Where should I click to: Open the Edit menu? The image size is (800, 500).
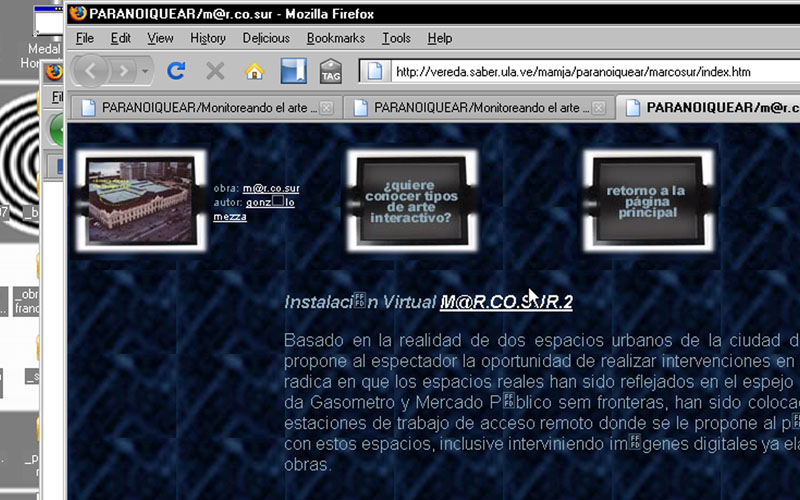(120, 38)
